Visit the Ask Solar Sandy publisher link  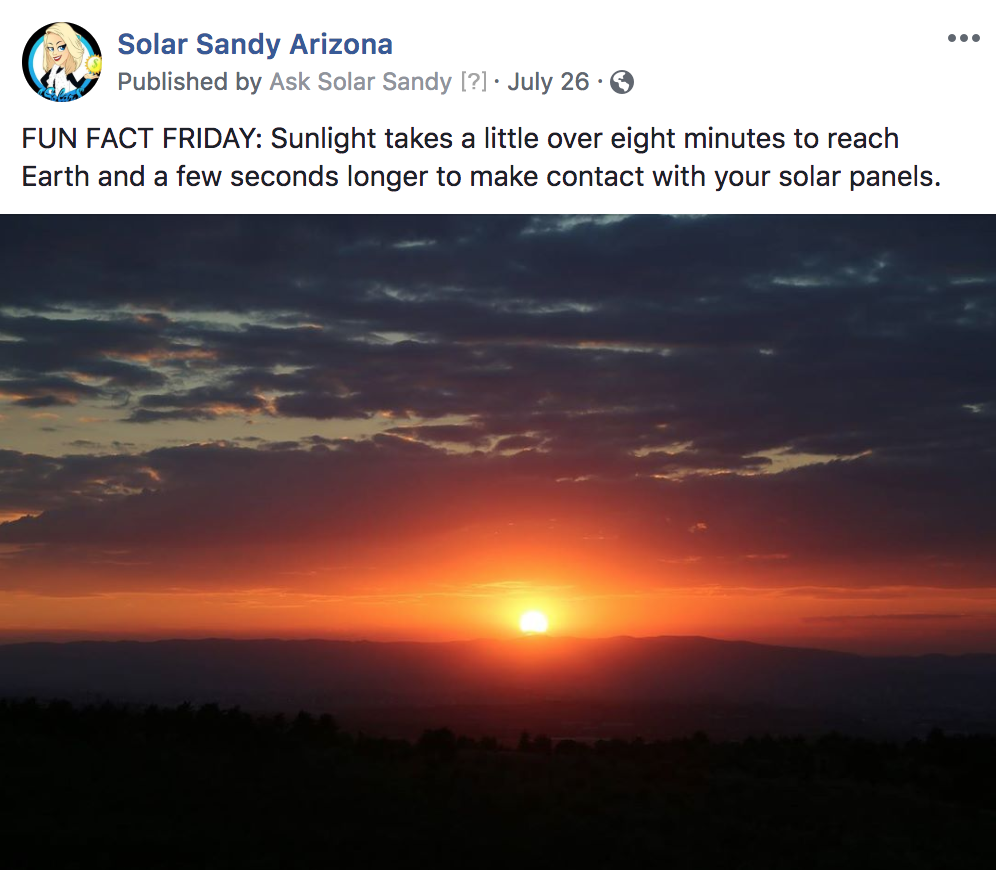pos(360,82)
